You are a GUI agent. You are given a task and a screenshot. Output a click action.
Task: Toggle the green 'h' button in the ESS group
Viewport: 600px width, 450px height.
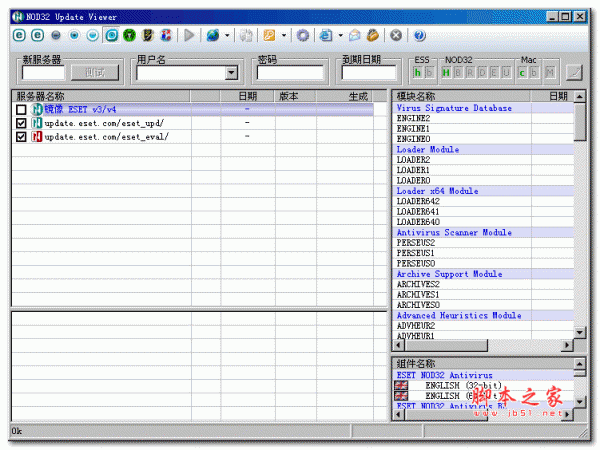tap(417, 72)
